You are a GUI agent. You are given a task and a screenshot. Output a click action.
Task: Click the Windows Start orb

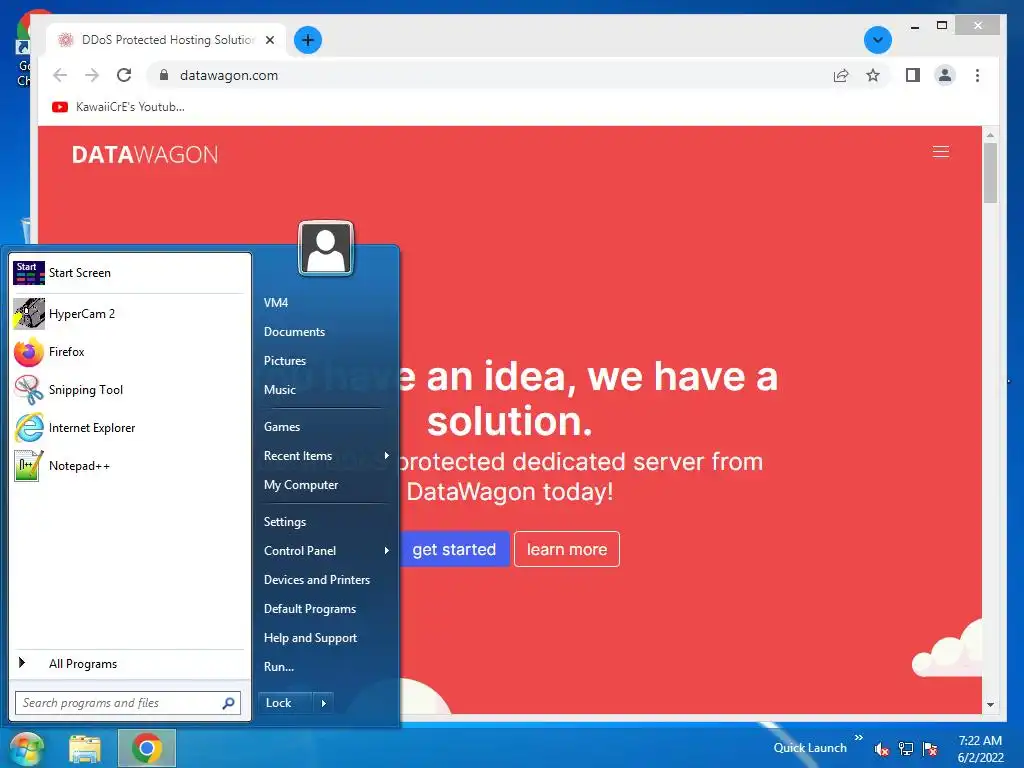click(27, 748)
